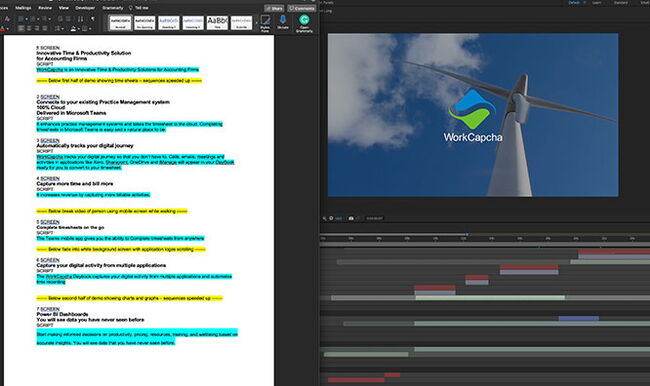Start Dictate with the microphone icon

point(283,22)
